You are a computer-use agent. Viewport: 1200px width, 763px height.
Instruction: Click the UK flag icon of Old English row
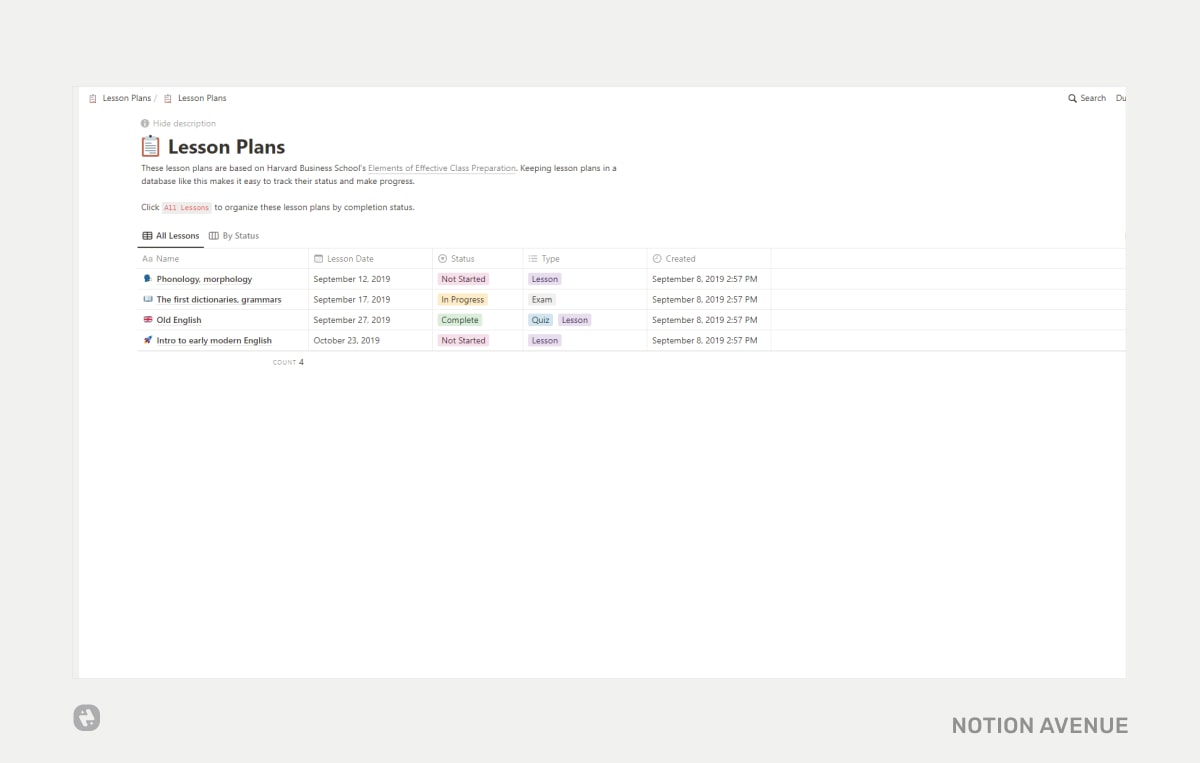tap(148, 320)
